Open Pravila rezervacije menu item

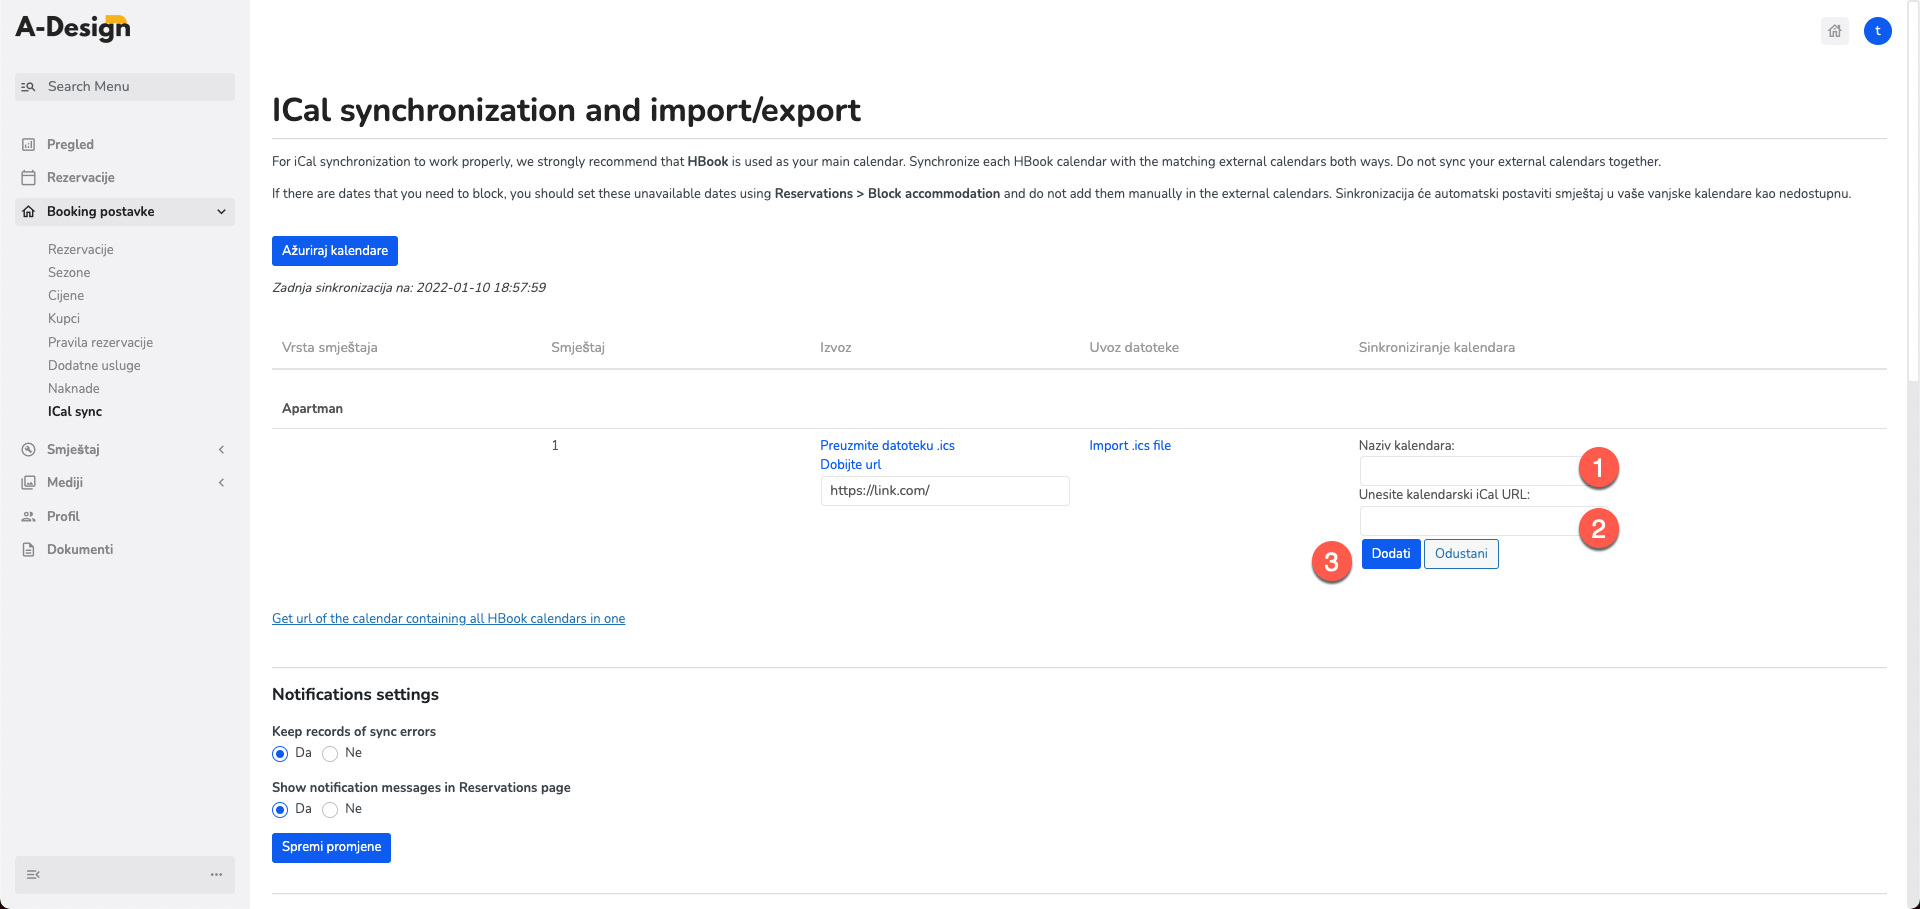pos(100,343)
